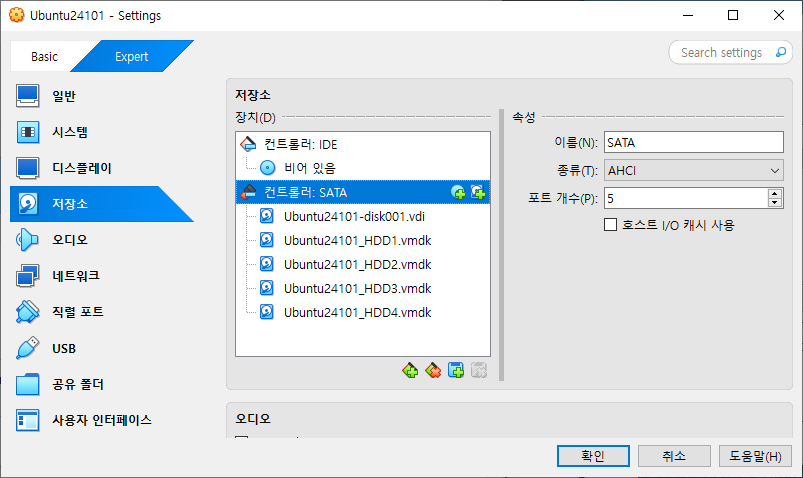Viewport: 803px width, 478px height.
Task: Click the 확인 button
Action: pyautogui.click(x=593, y=455)
